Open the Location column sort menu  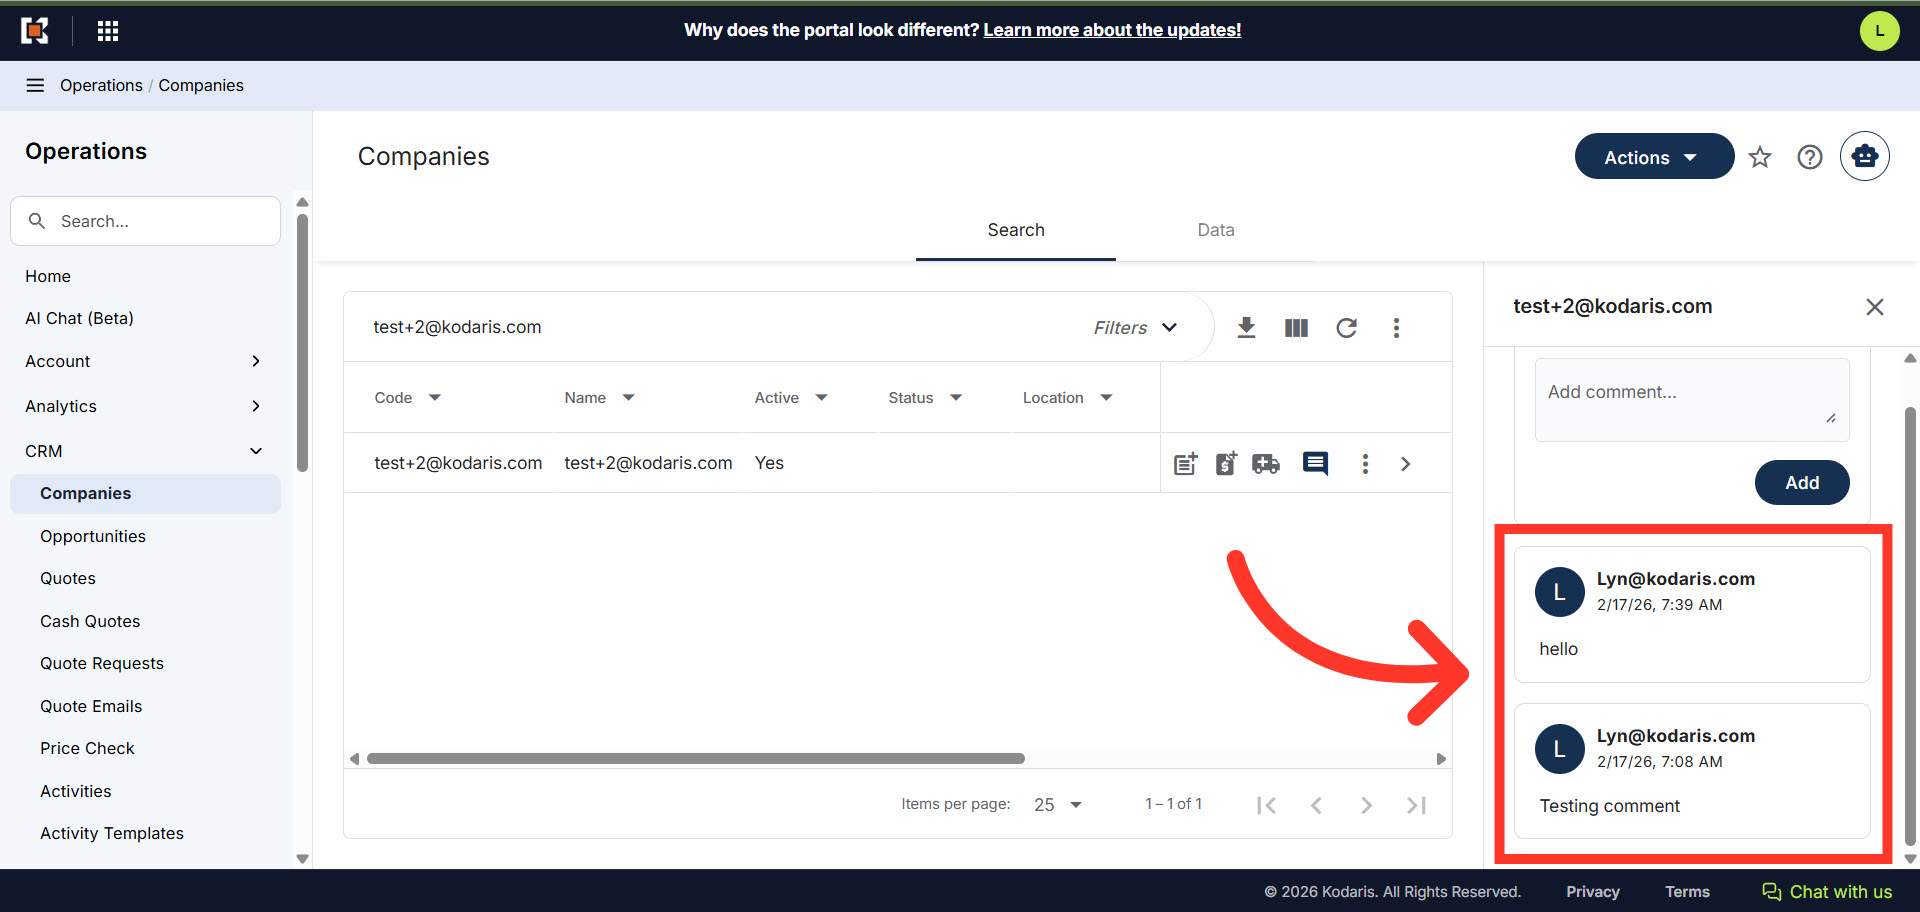1106,397
